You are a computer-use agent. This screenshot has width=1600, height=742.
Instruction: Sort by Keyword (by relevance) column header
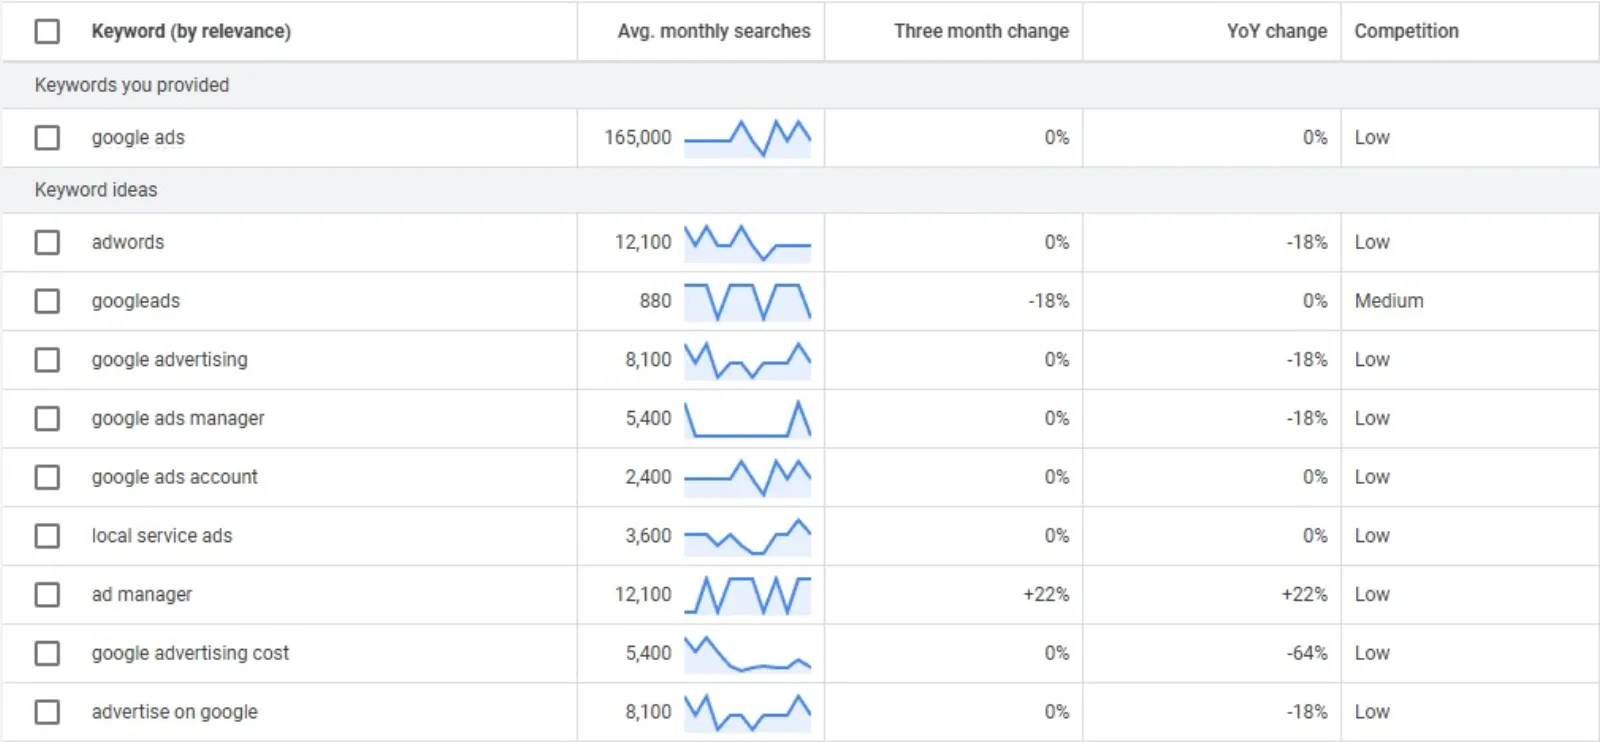pos(191,31)
